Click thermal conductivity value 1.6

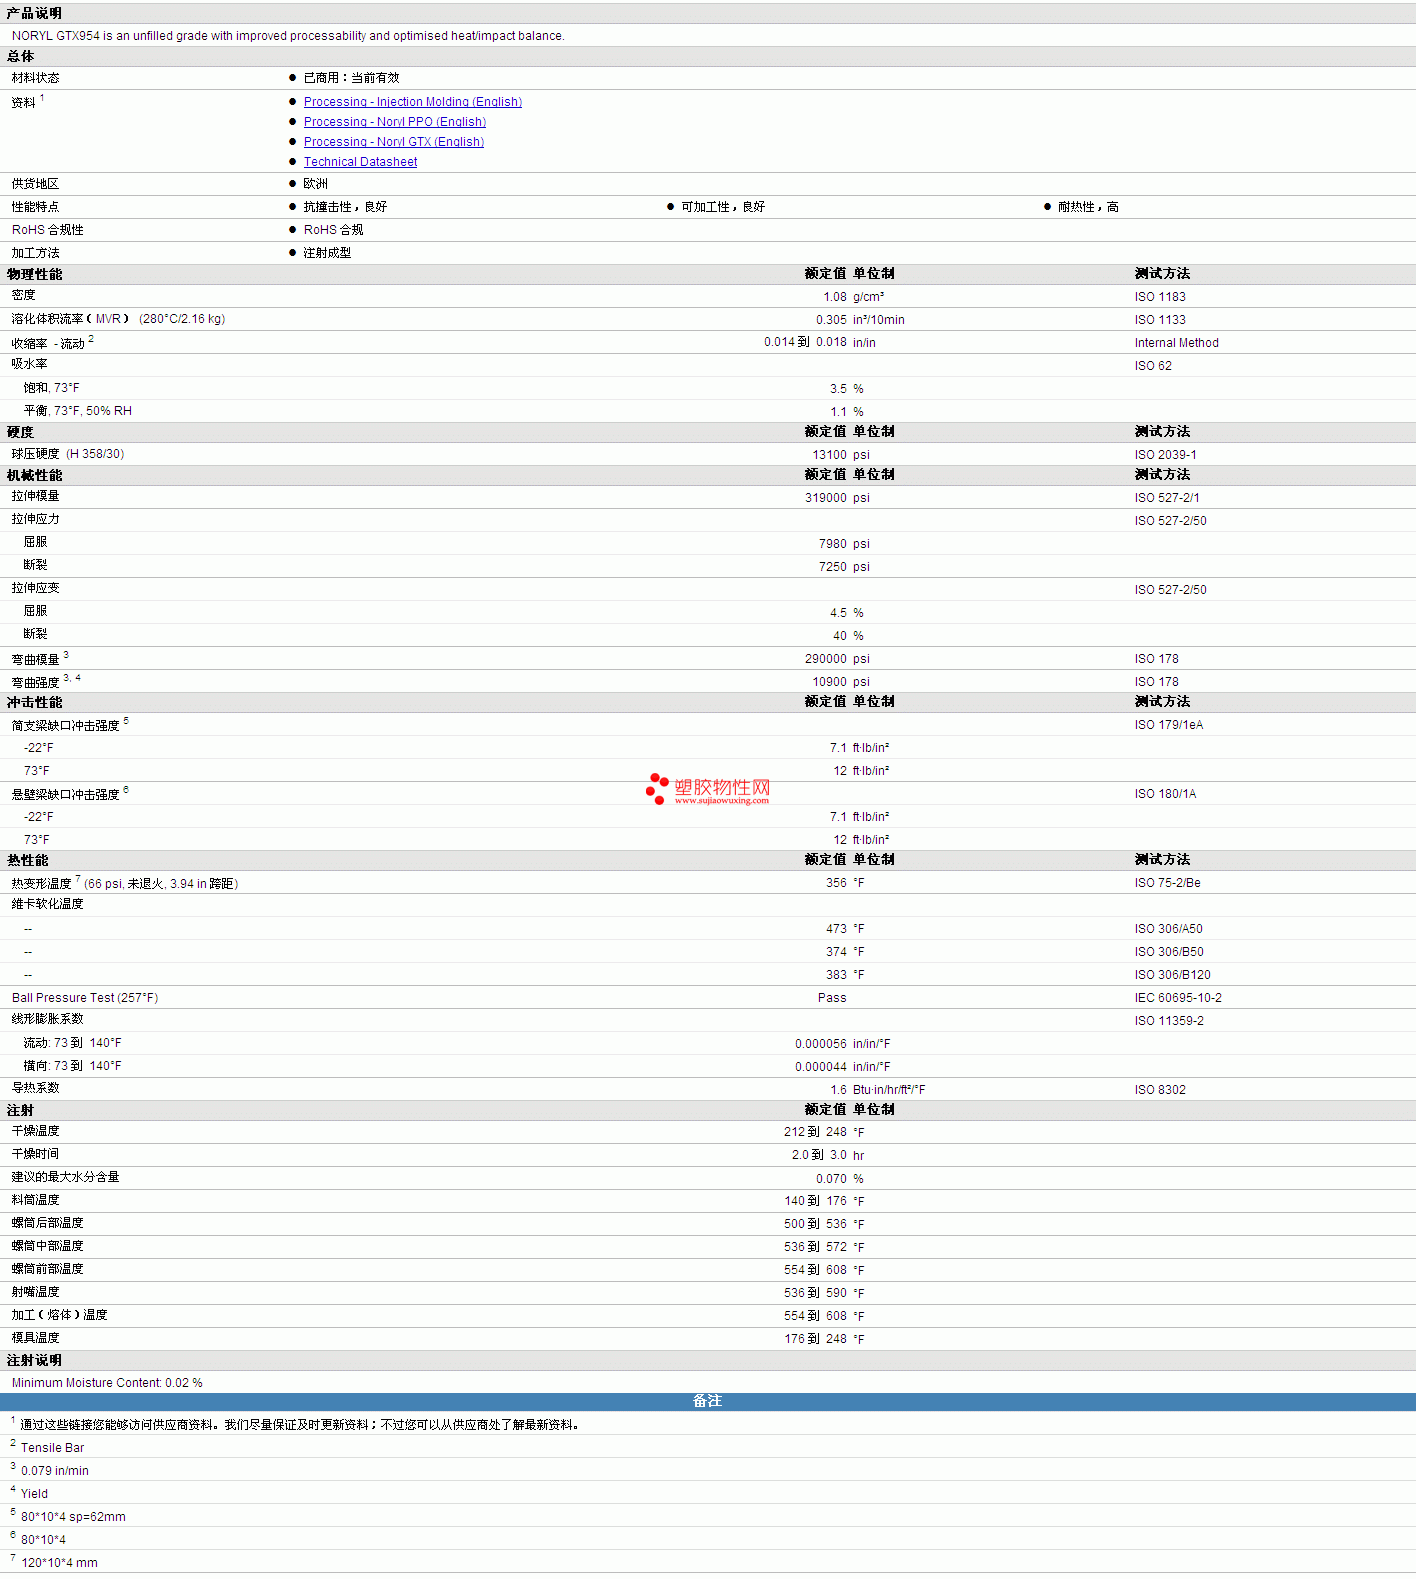(838, 1090)
